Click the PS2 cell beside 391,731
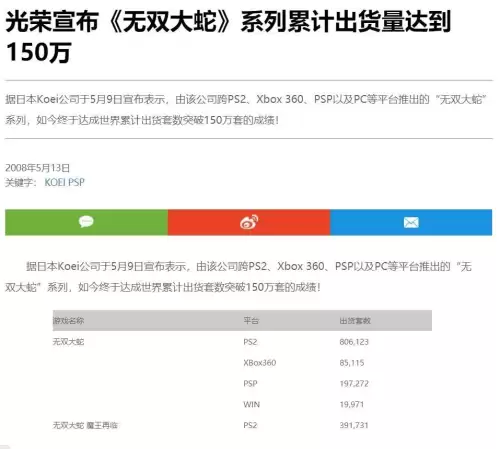The height and width of the screenshot is (449, 500). [250, 425]
